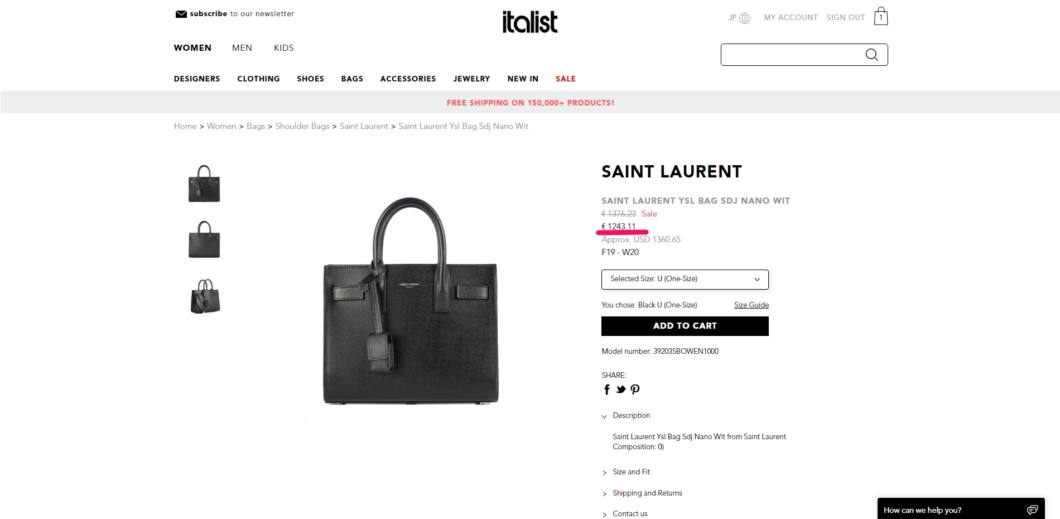Open the Size Guide link
The width and height of the screenshot is (1060, 519).
click(x=751, y=305)
